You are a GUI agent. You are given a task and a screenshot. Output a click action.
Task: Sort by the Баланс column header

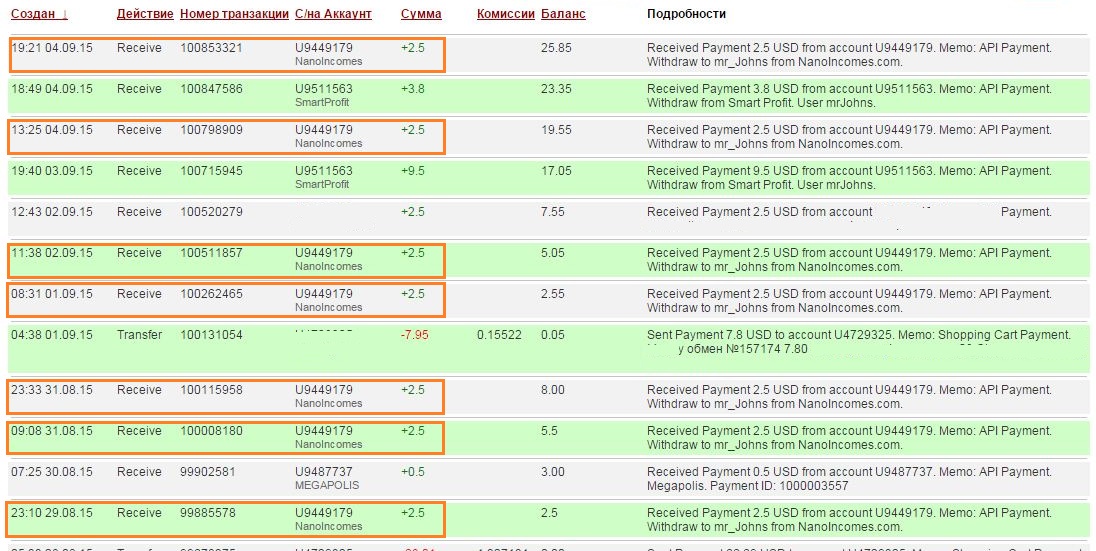pos(563,14)
